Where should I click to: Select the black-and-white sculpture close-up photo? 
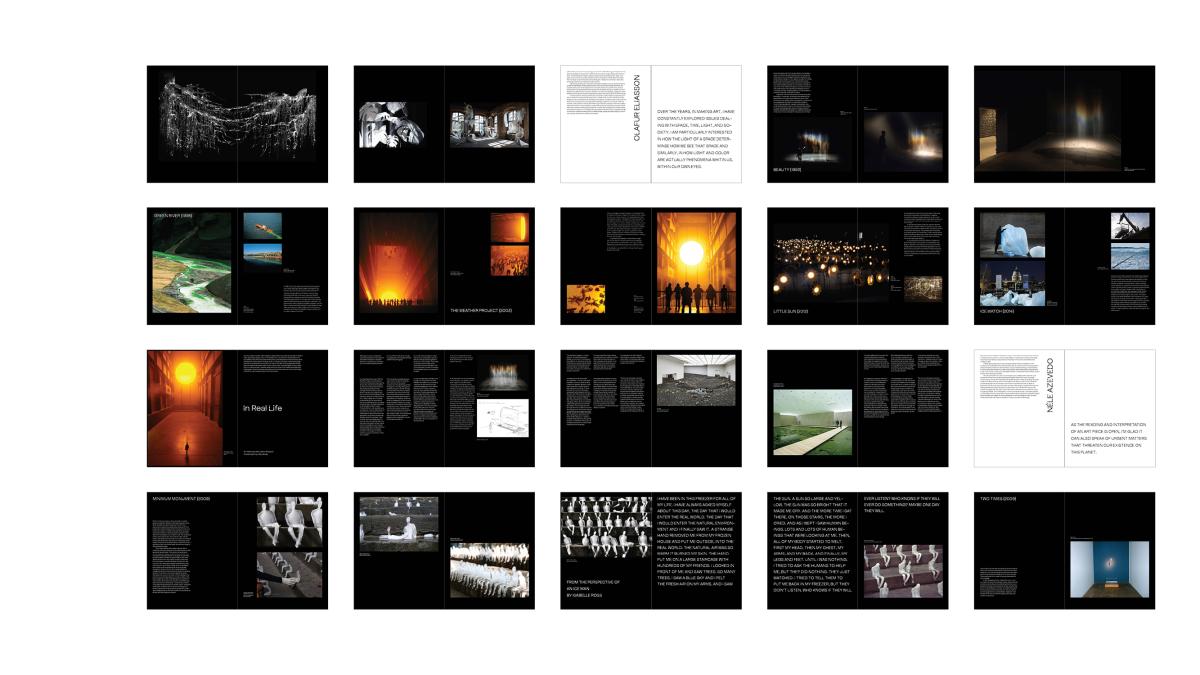pyautogui.click(x=393, y=125)
